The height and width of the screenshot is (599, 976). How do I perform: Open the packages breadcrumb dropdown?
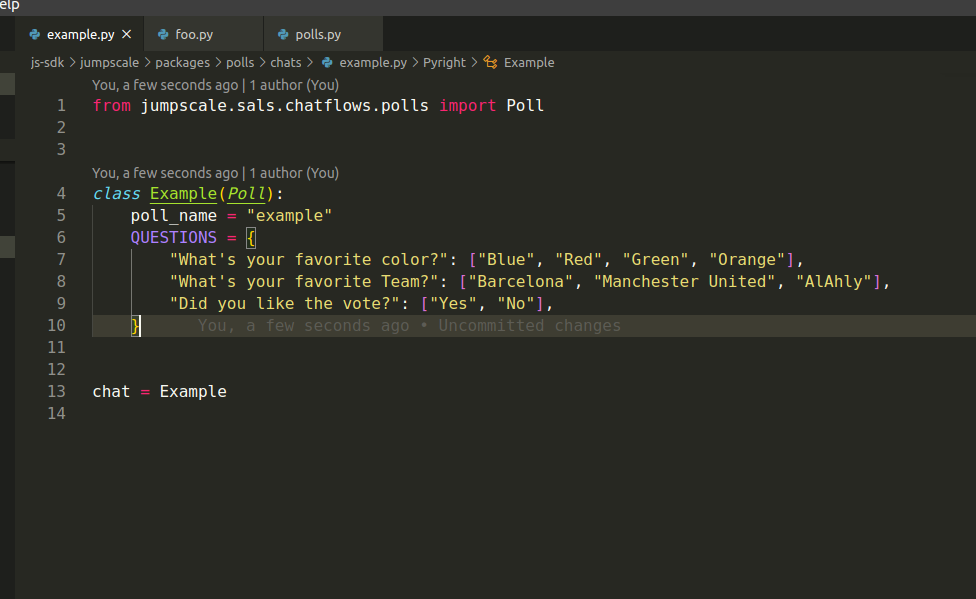182,62
